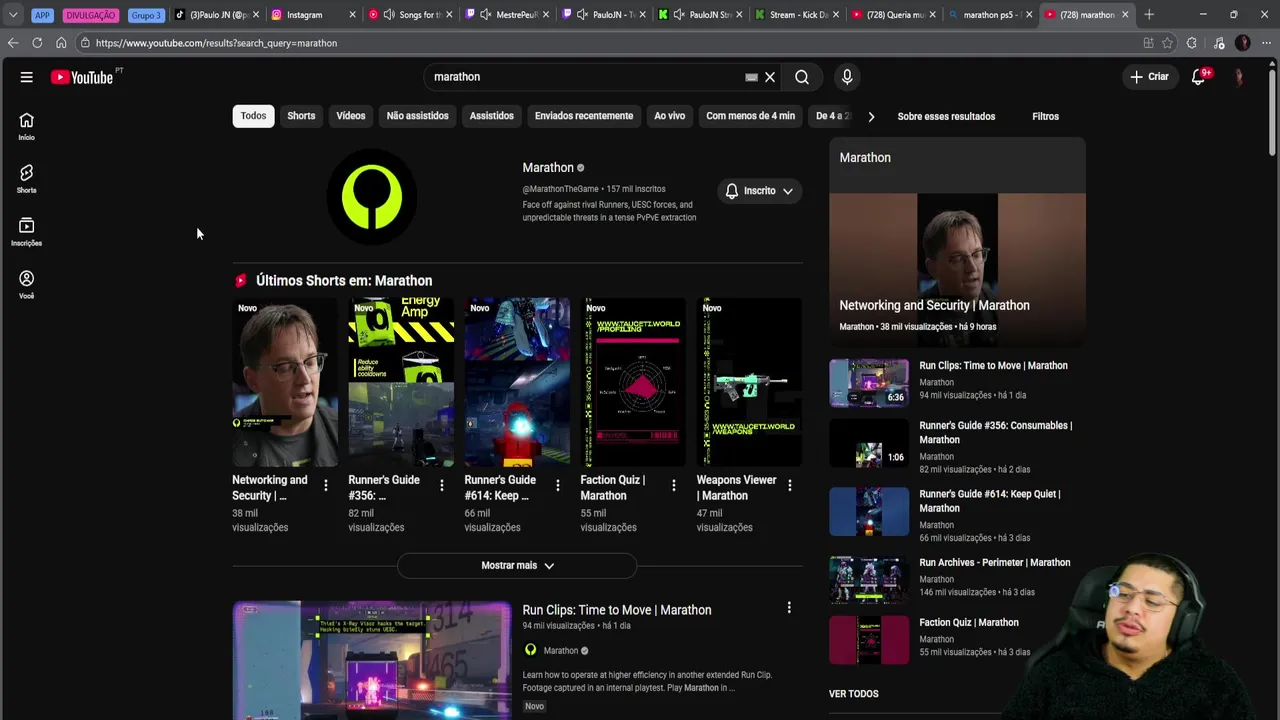Click the browser home button
Viewport: 1280px width, 720px height.
[61, 43]
